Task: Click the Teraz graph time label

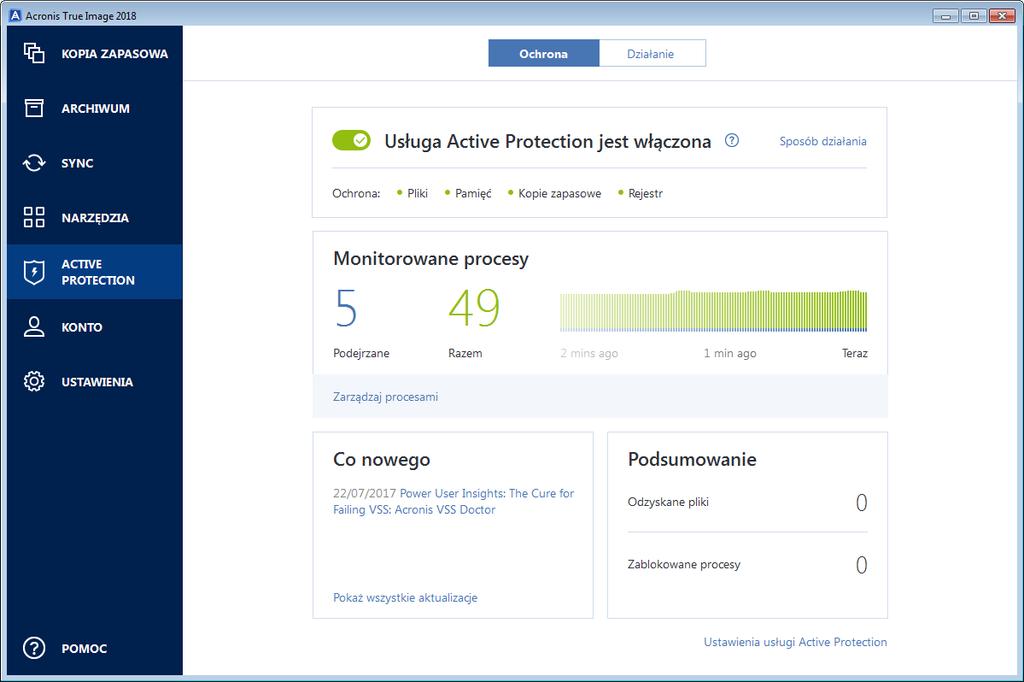Action: [854, 353]
